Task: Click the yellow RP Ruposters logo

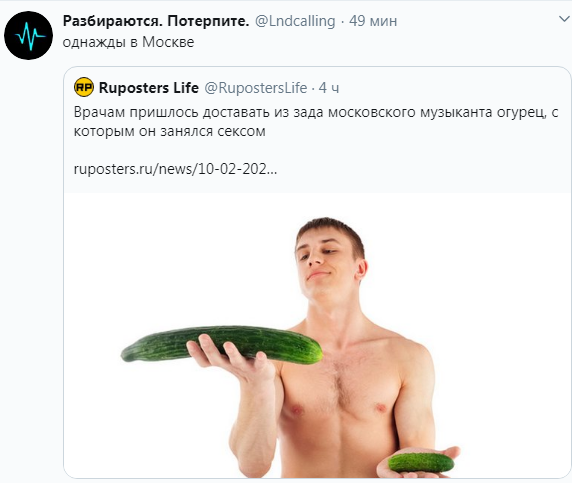Action: coord(84,88)
